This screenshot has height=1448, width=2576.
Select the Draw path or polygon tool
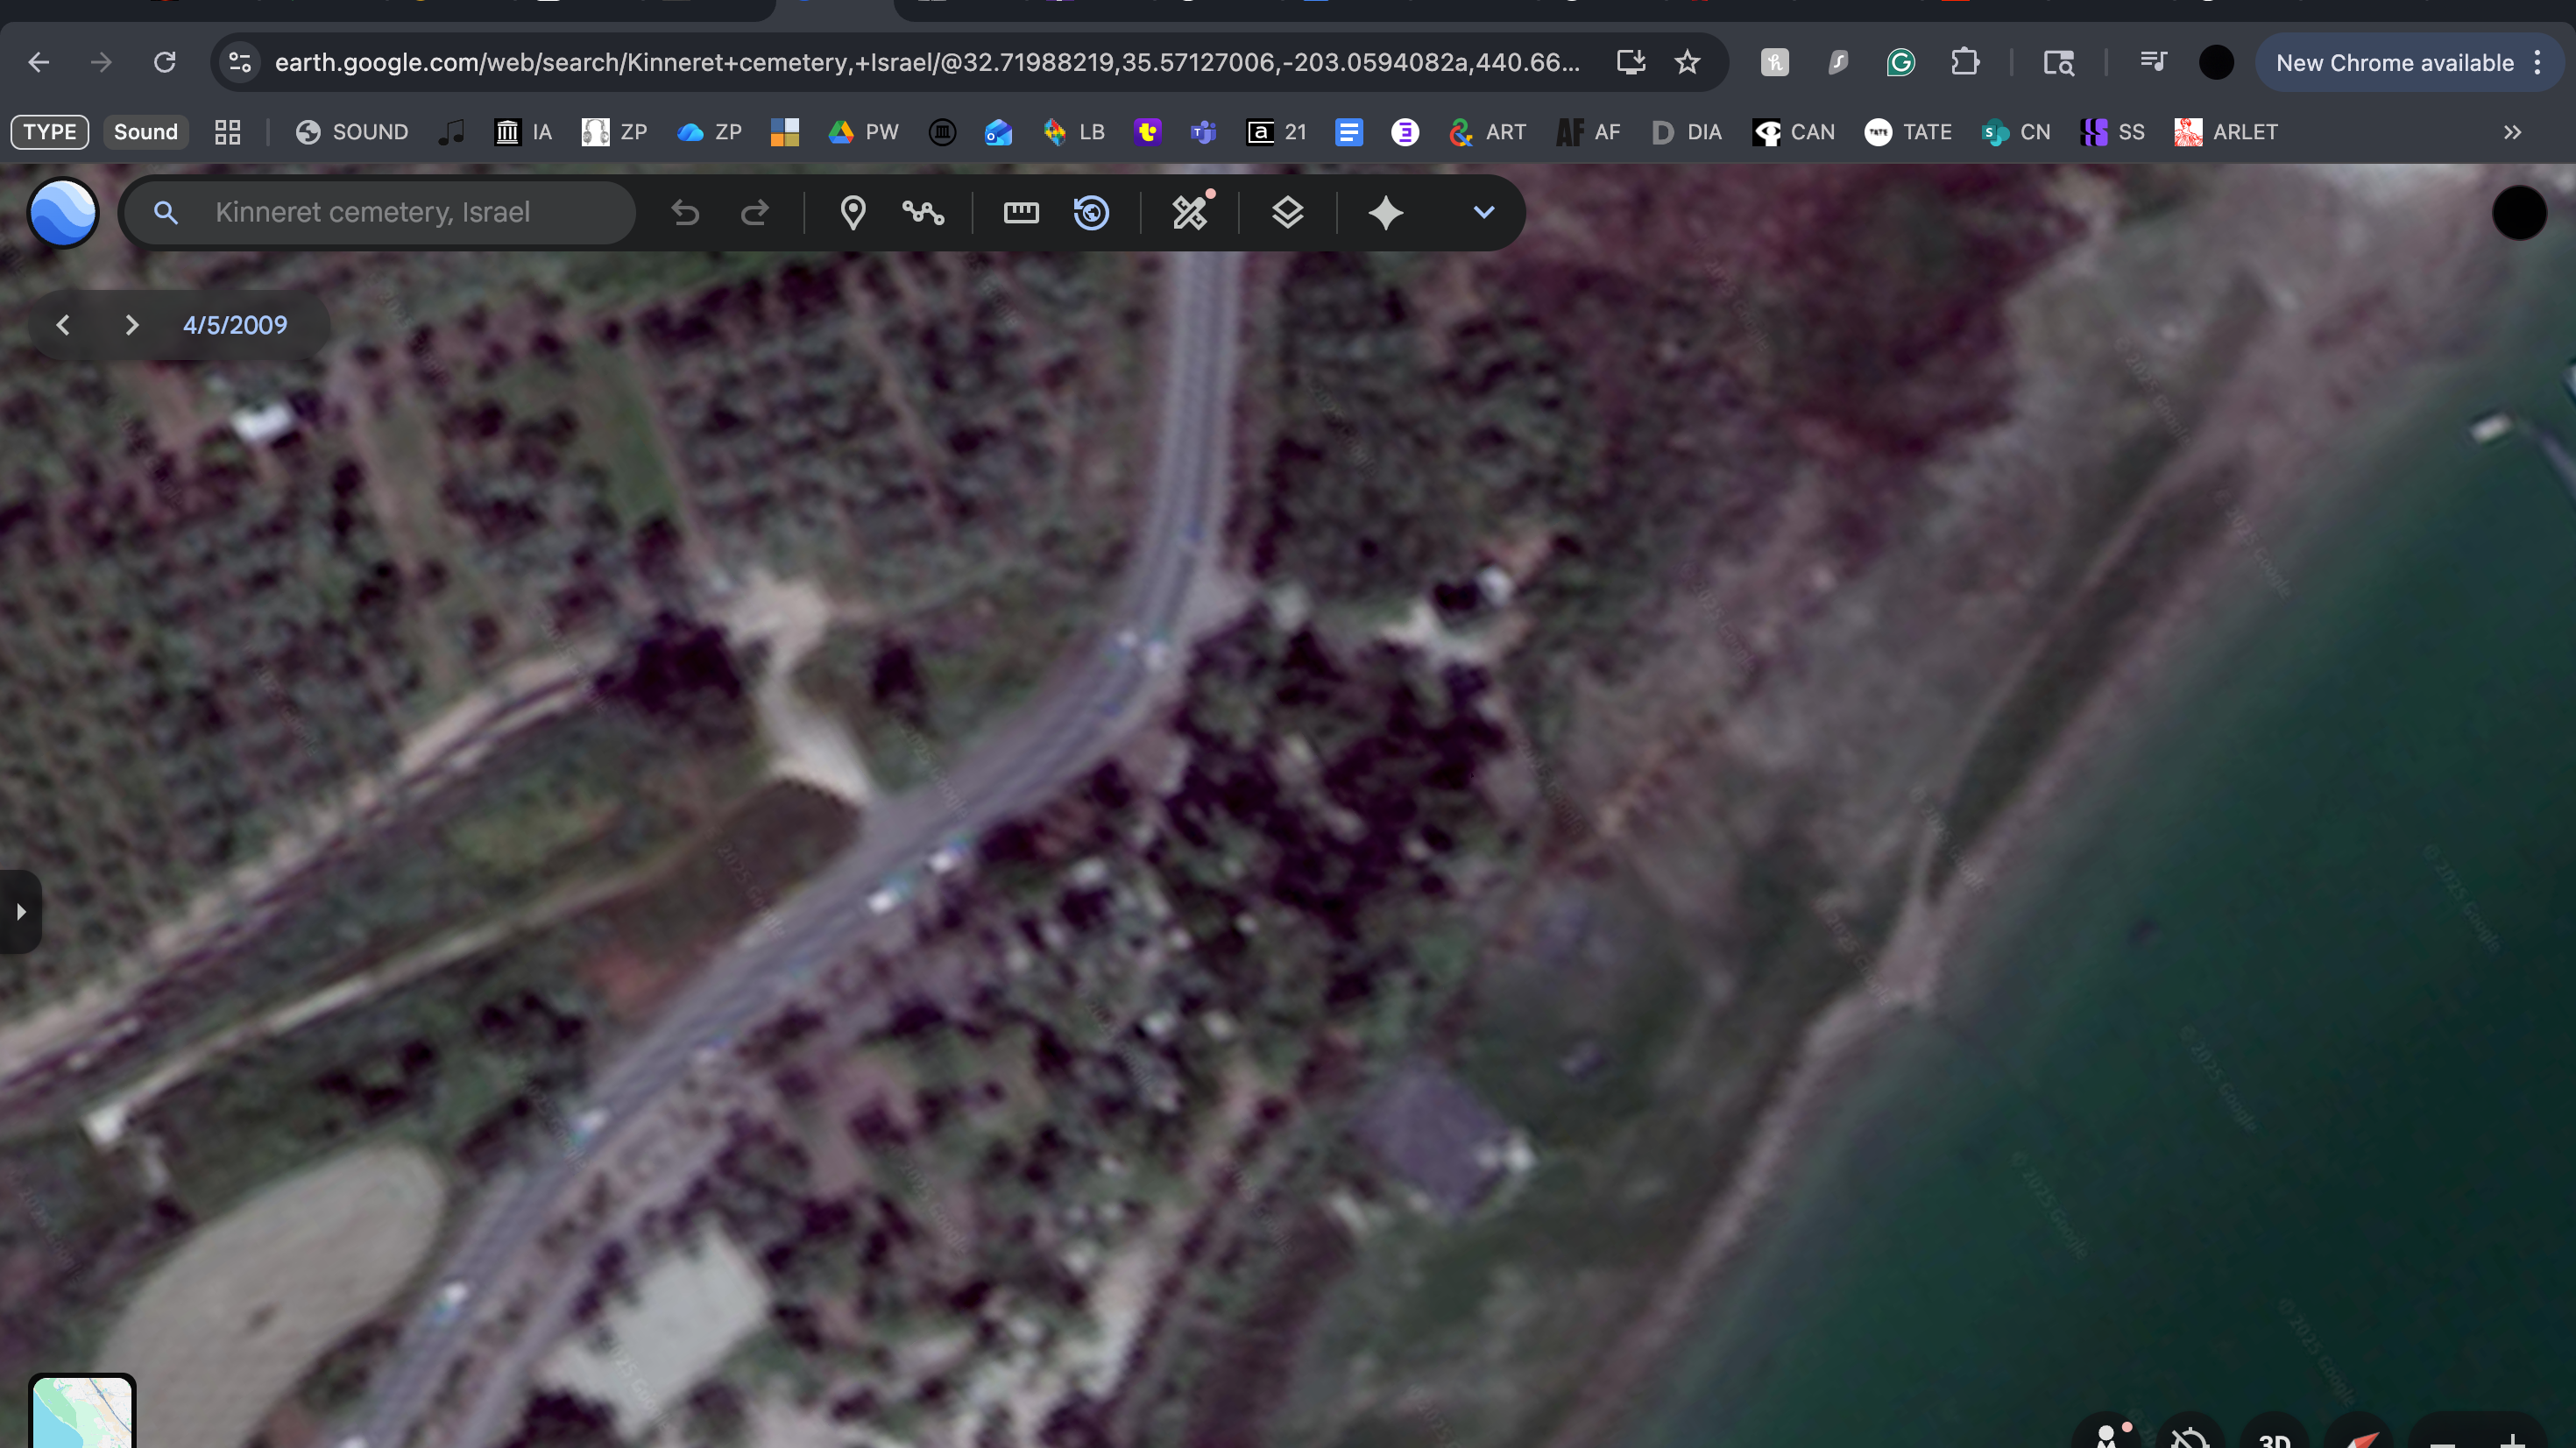922,212
